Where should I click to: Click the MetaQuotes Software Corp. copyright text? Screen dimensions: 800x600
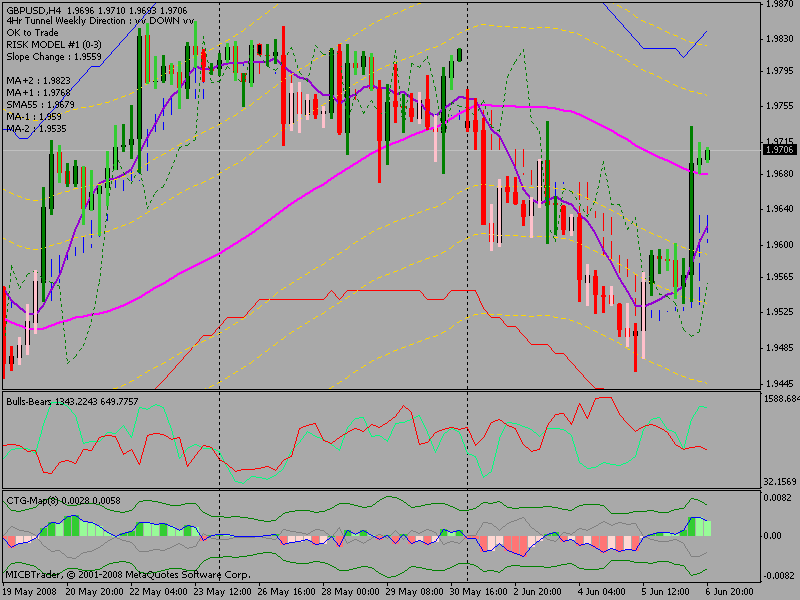128,575
